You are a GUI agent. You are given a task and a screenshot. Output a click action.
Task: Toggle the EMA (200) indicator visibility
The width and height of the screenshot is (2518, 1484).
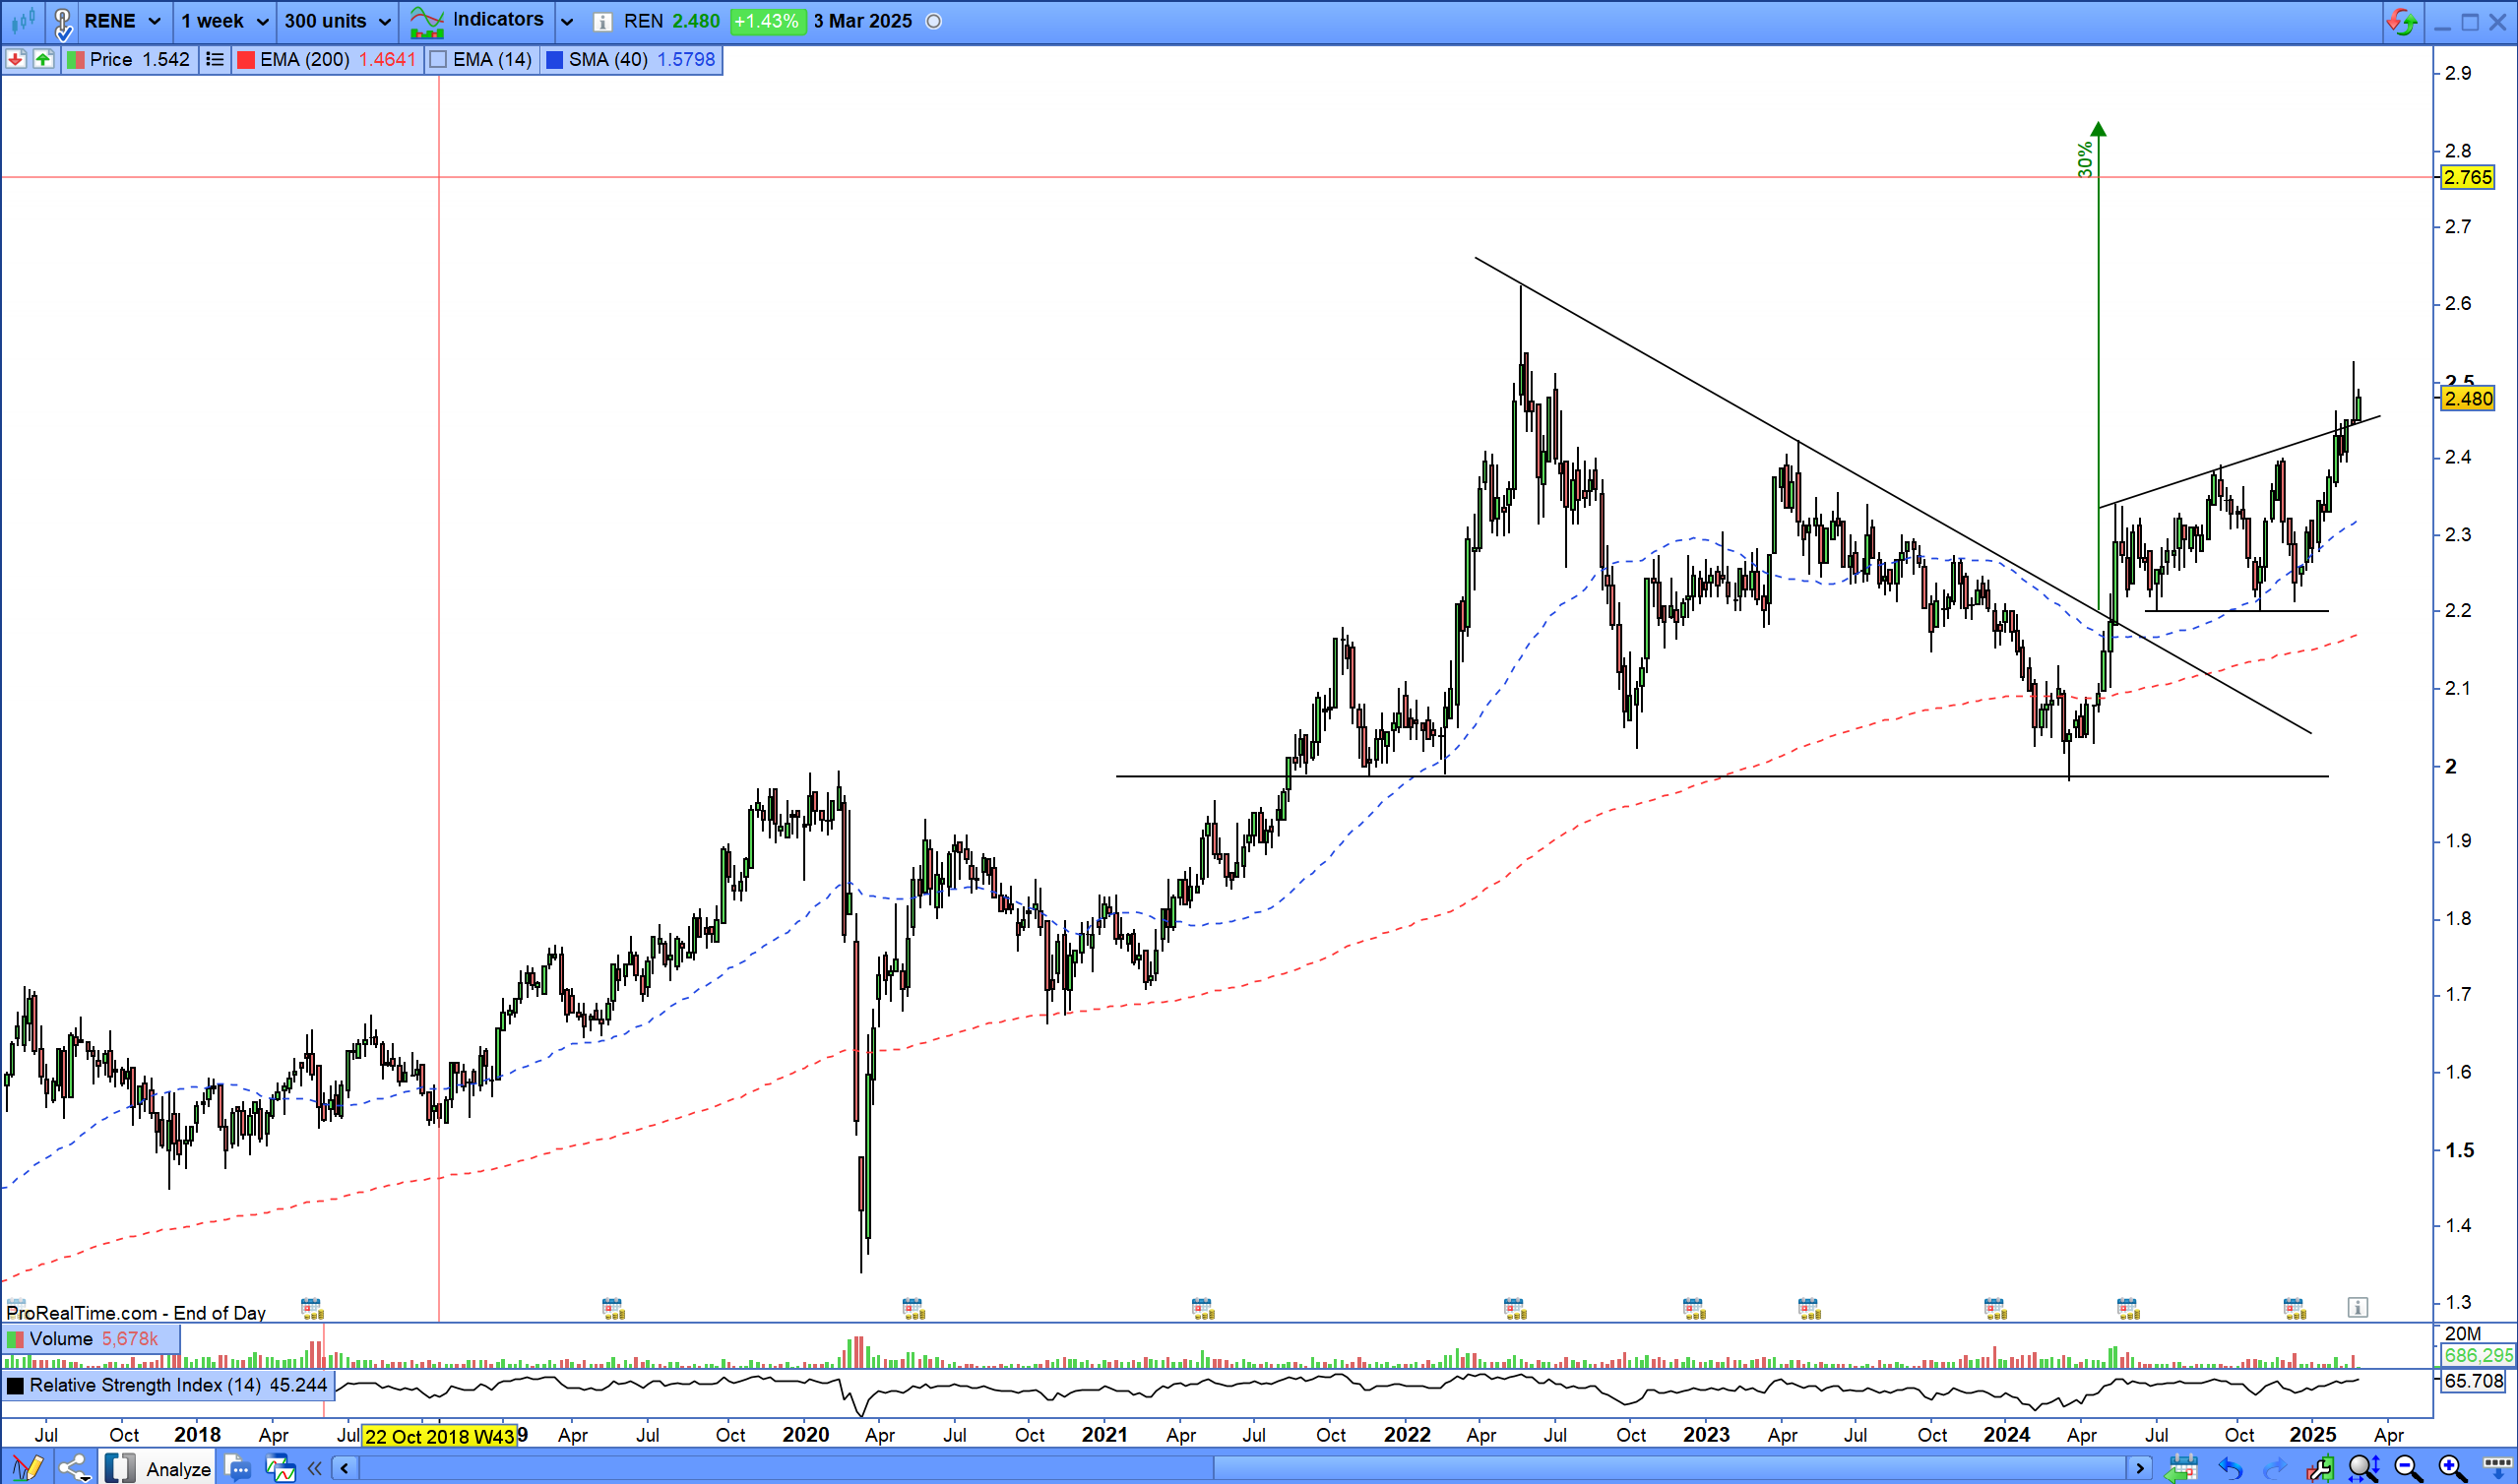click(x=246, y=59)
